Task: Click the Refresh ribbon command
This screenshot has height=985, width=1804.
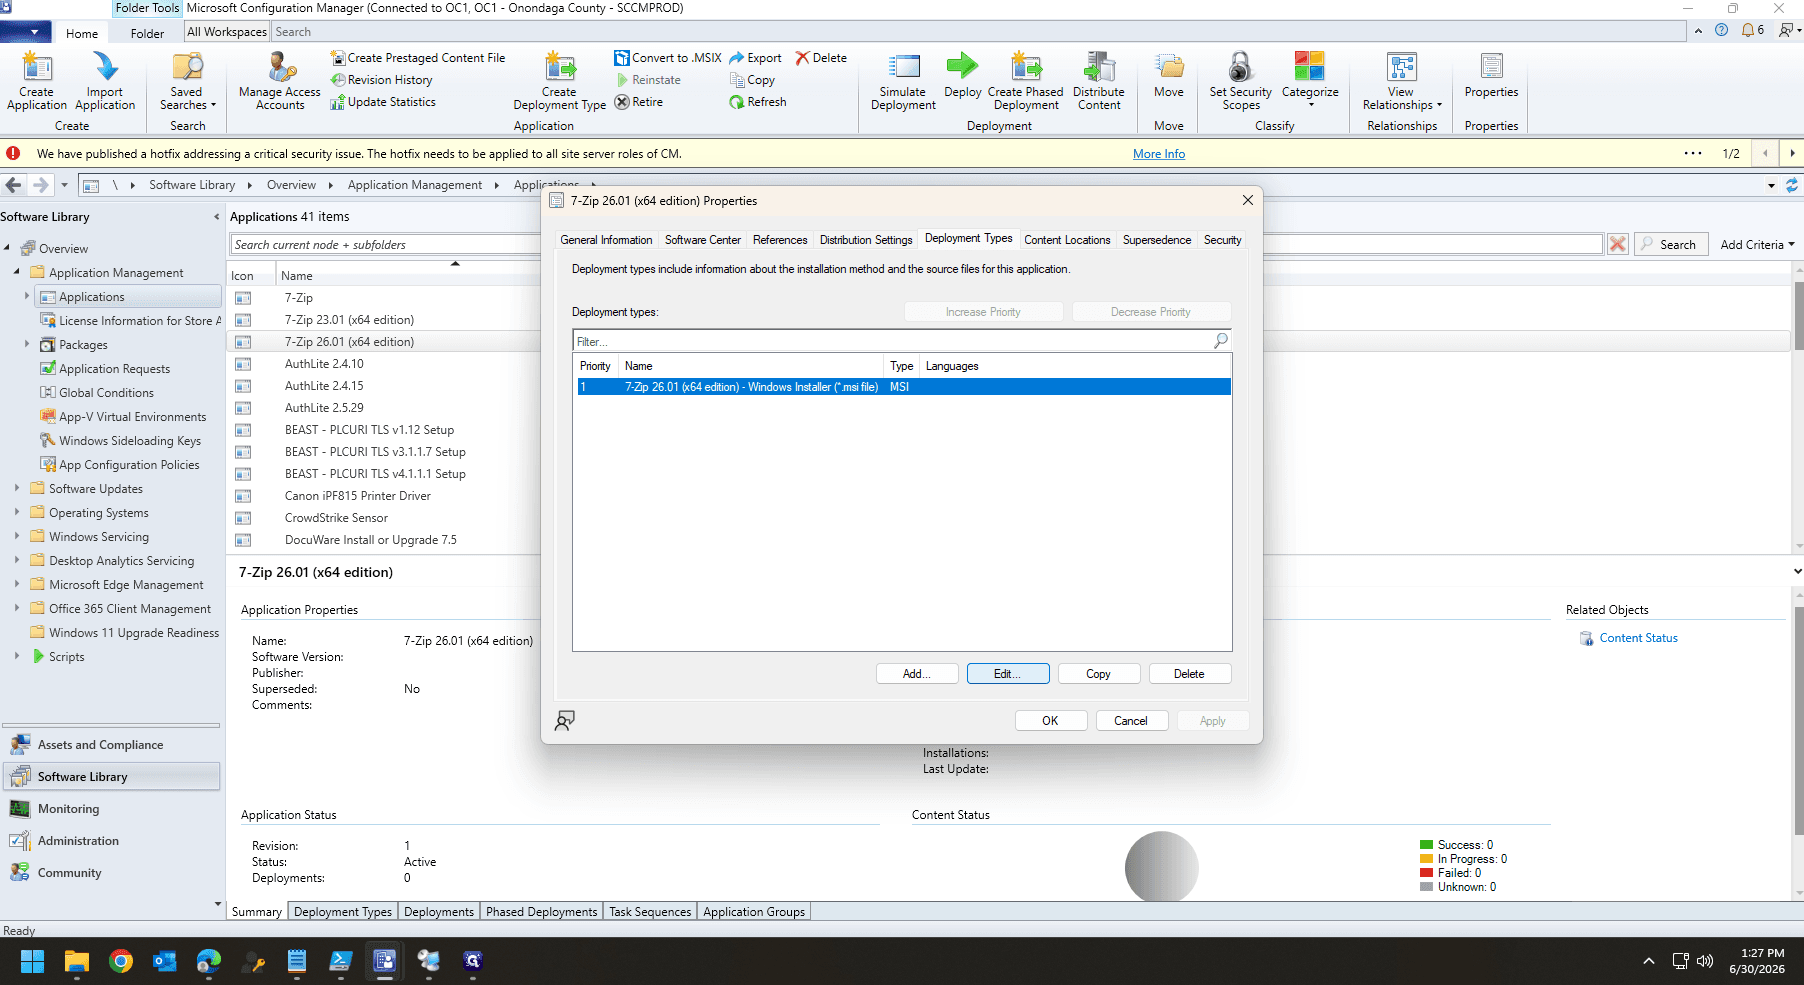Action: tap(758, 102)
